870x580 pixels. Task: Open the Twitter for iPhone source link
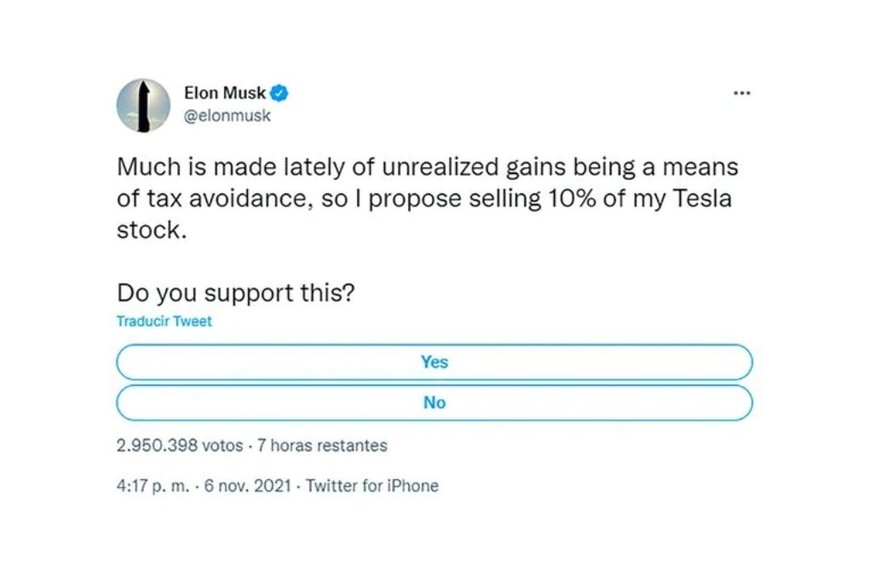click(371, 486)
